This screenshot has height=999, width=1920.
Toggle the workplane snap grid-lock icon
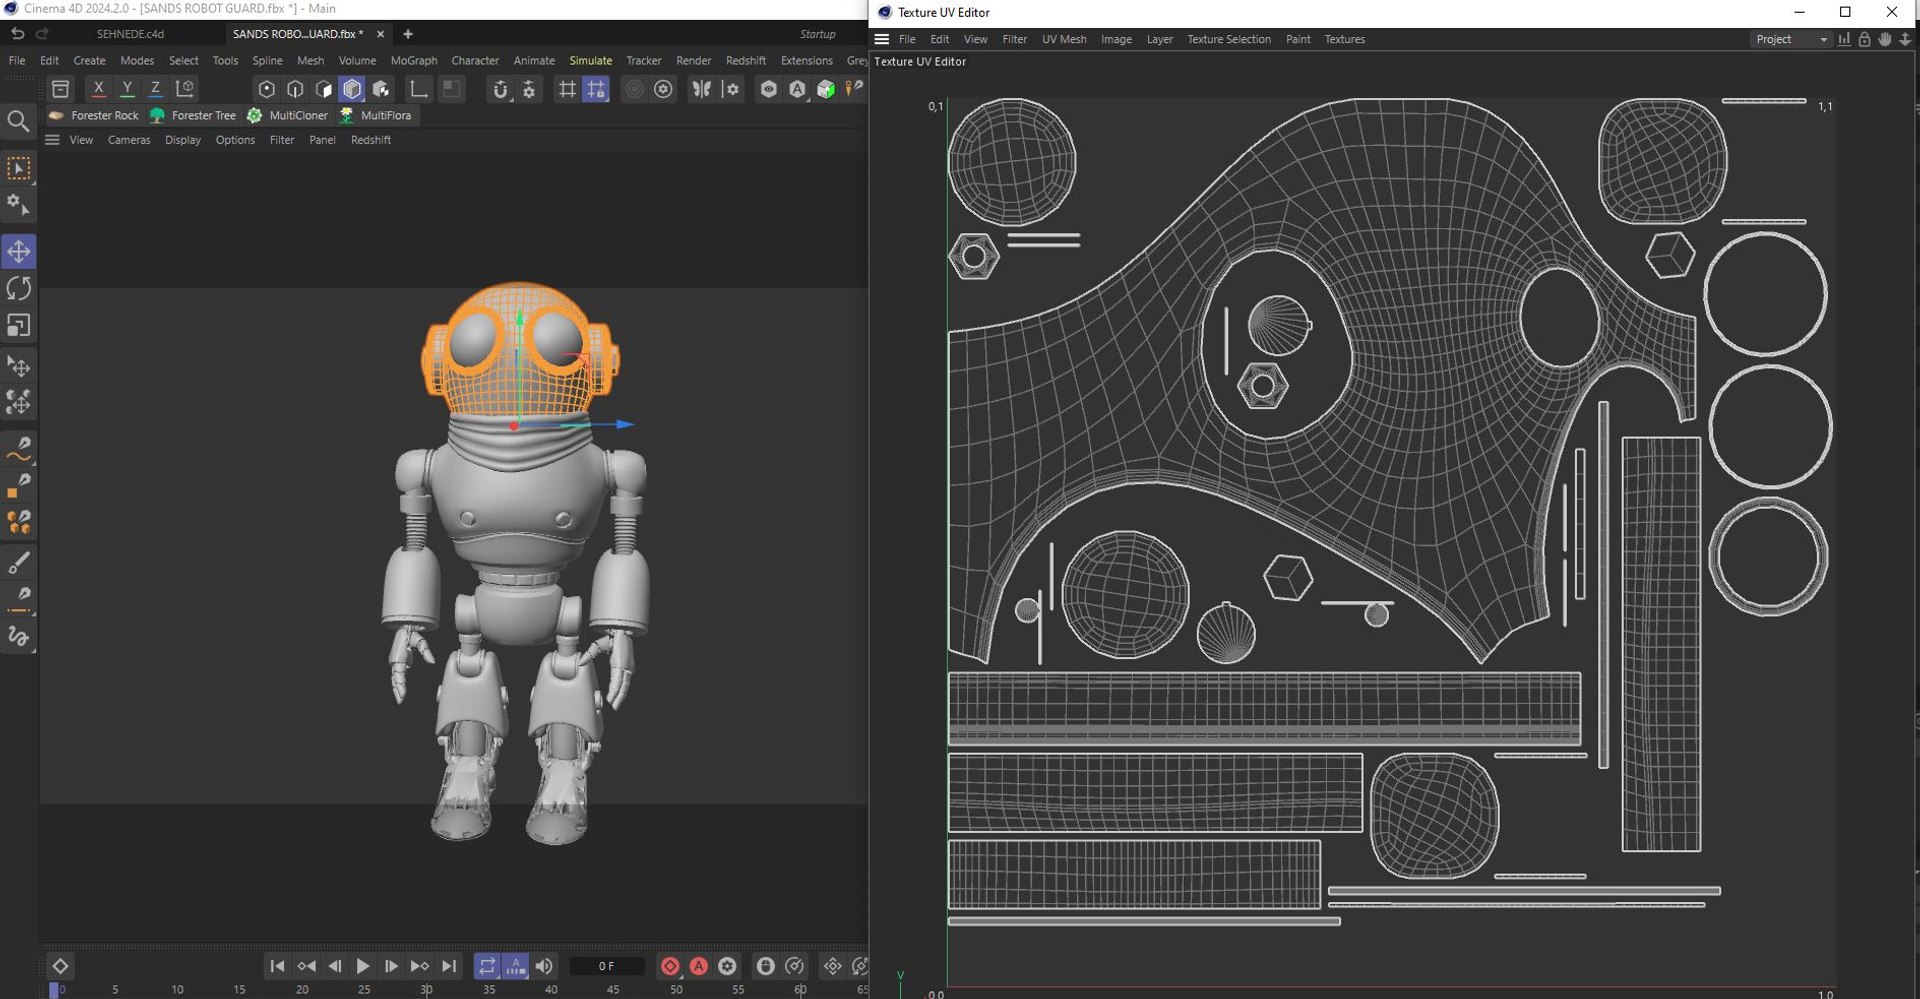point(596,89)
